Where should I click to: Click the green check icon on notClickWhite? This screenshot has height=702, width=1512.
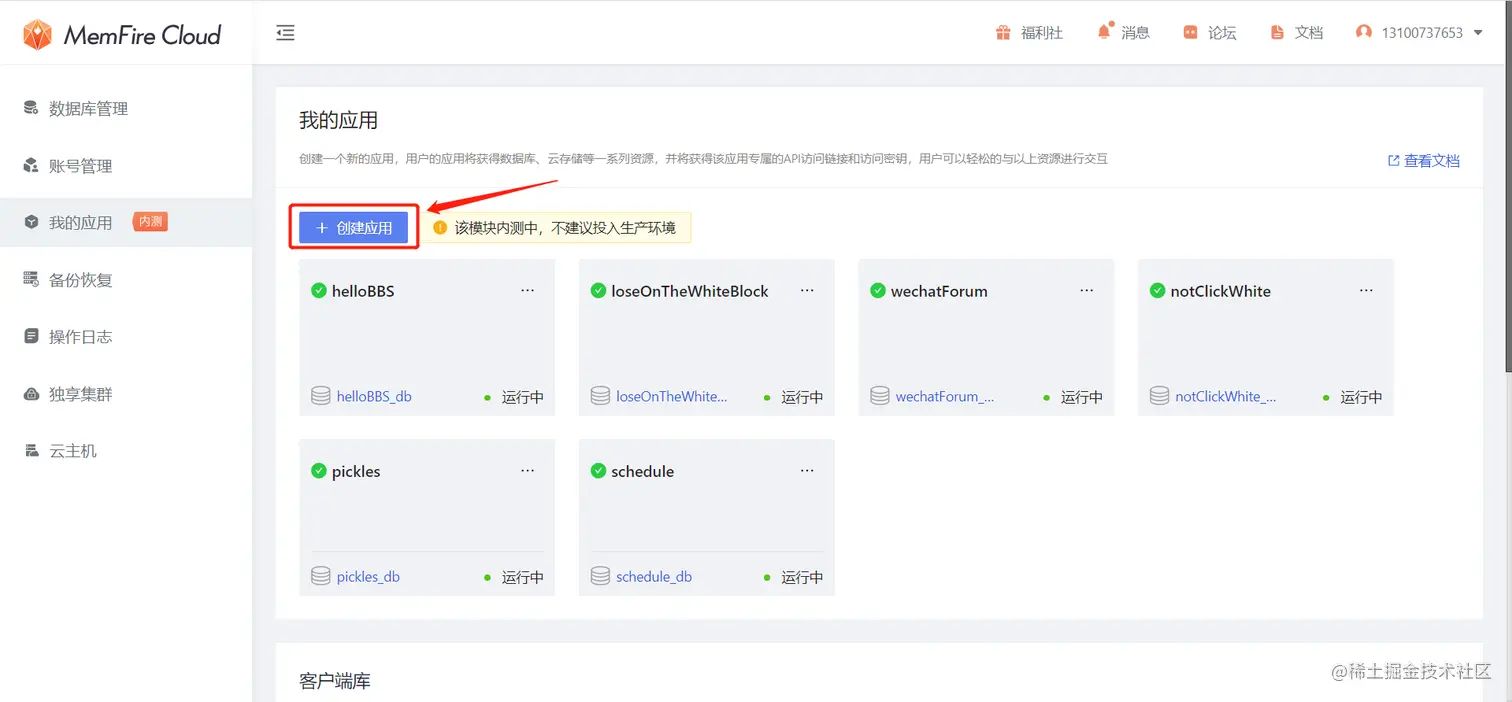click(x=1158, y=290)
